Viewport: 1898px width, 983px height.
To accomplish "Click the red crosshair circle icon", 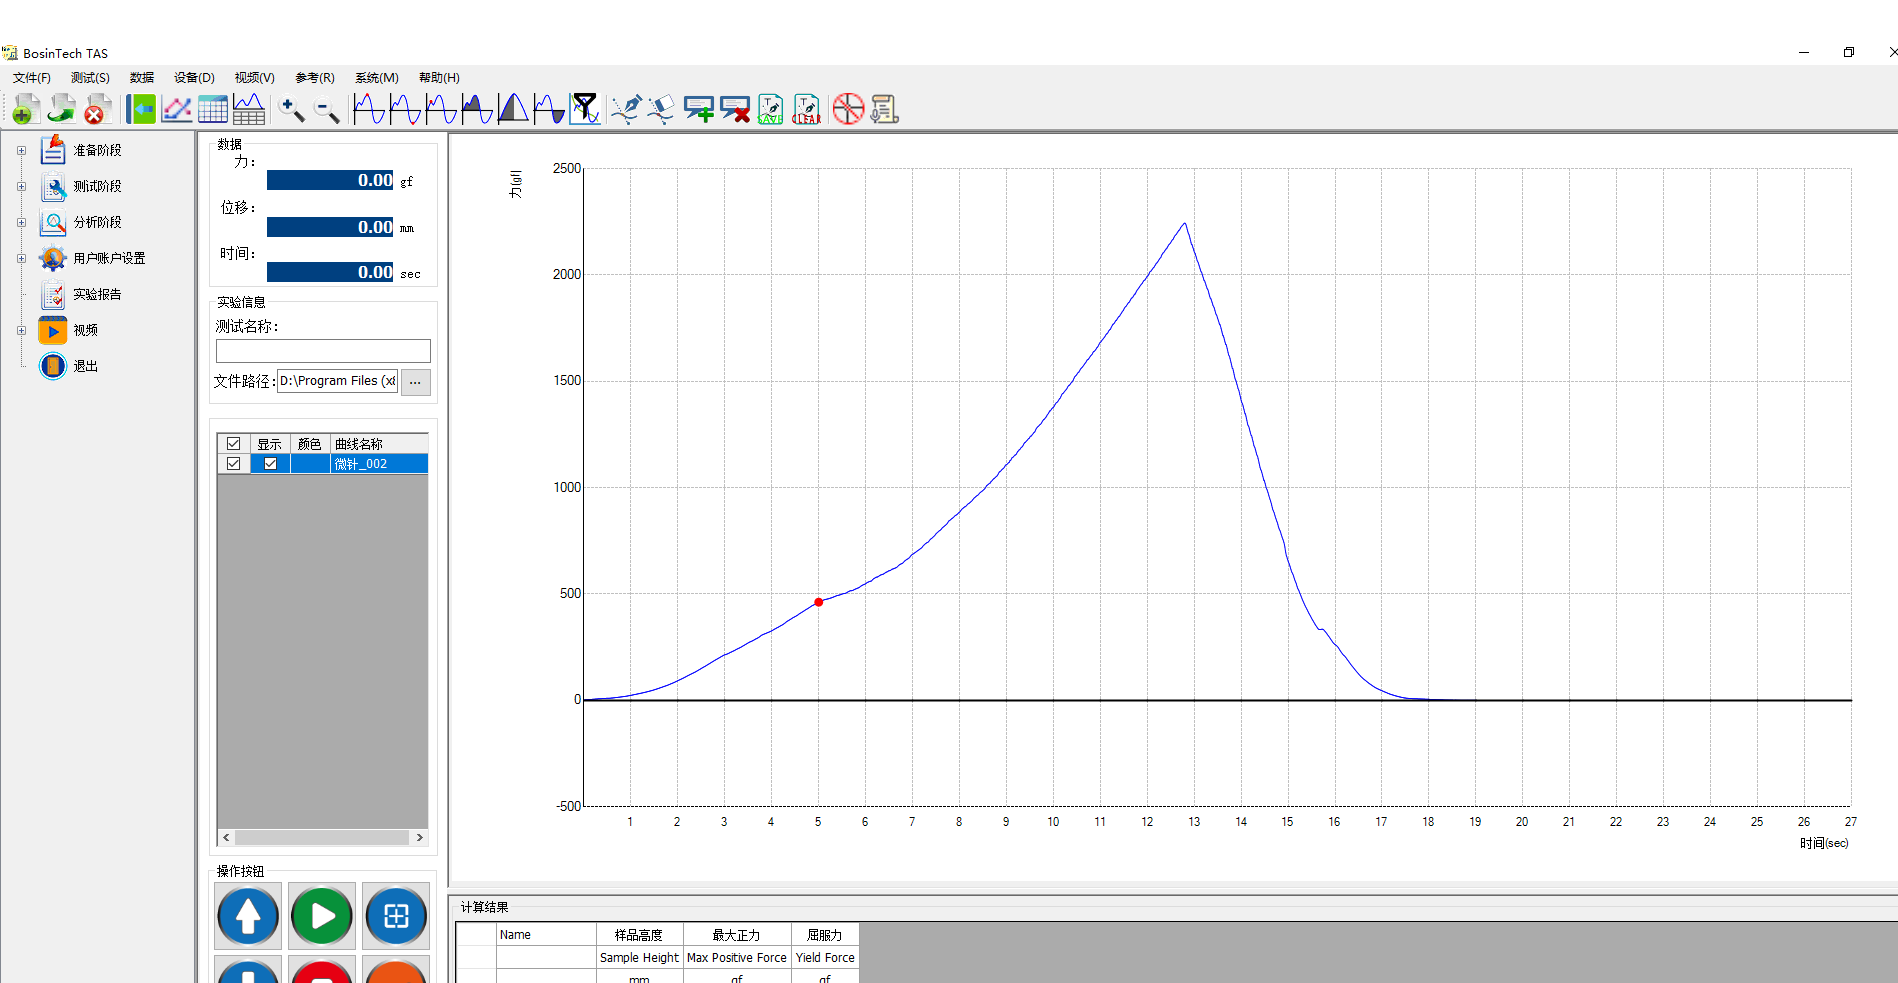I will point(848,109).
